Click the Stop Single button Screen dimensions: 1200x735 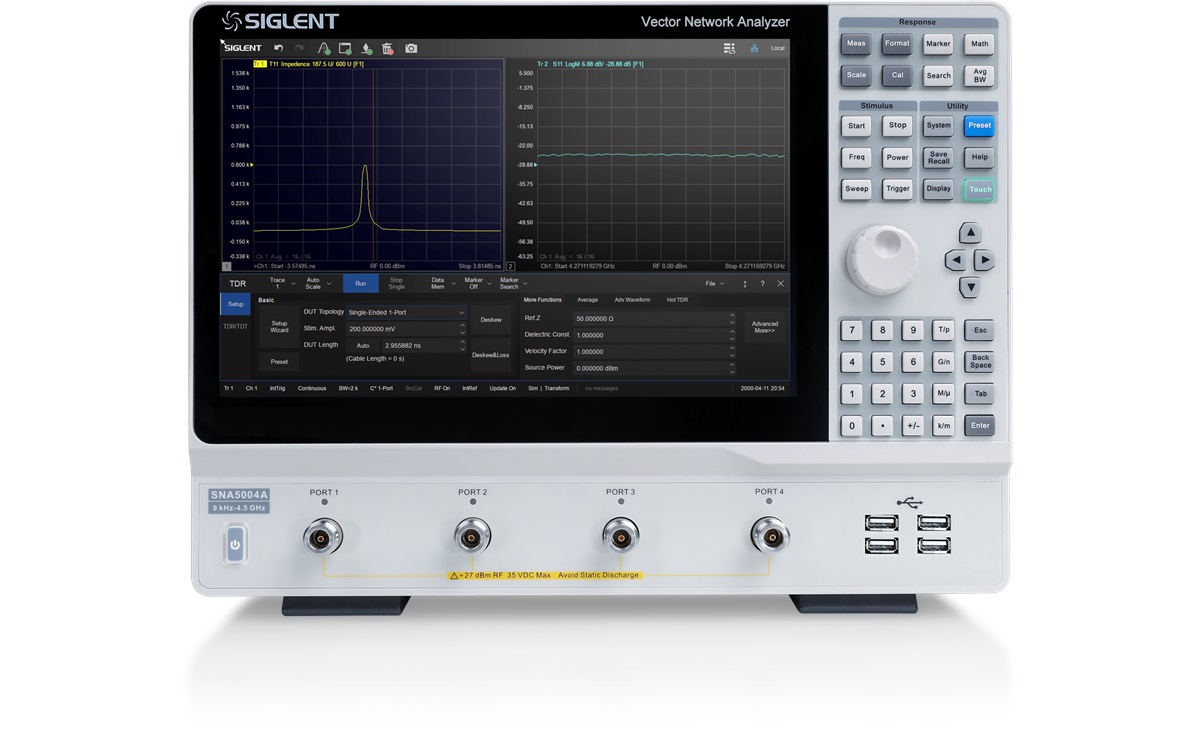(397, 284)
